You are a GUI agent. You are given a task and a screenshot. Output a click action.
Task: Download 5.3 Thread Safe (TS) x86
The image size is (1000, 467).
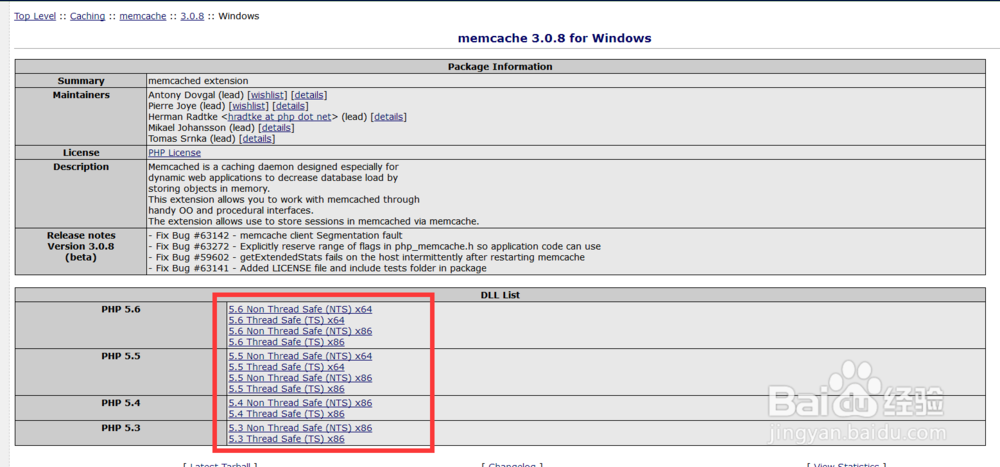287,439
